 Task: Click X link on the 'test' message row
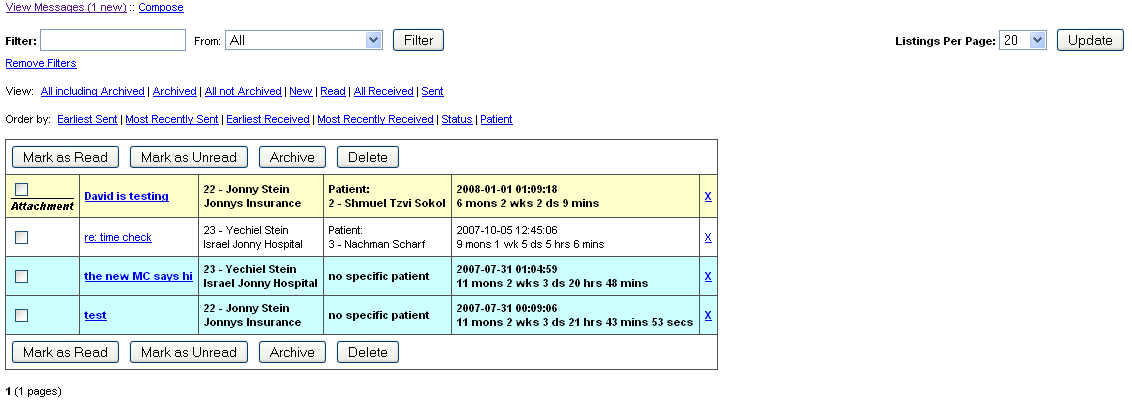708,315
